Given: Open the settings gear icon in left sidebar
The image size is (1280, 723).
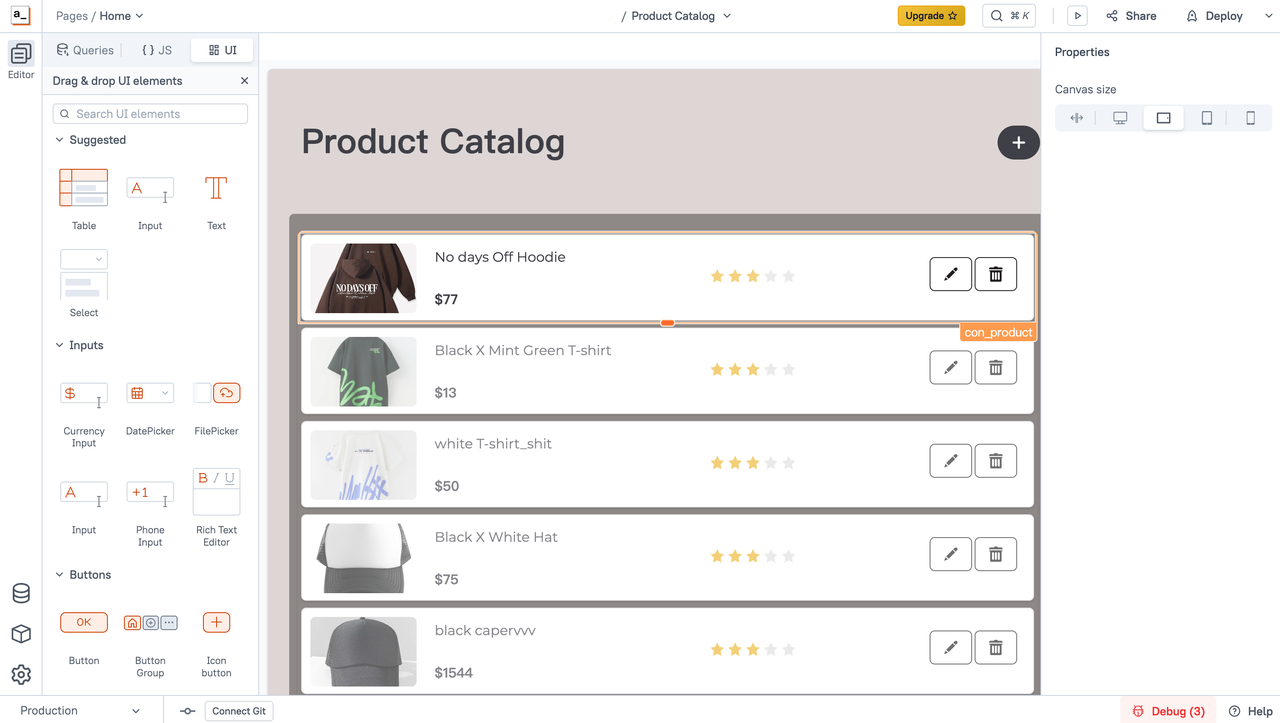Looking at the screenshot, I should [21, 674].
